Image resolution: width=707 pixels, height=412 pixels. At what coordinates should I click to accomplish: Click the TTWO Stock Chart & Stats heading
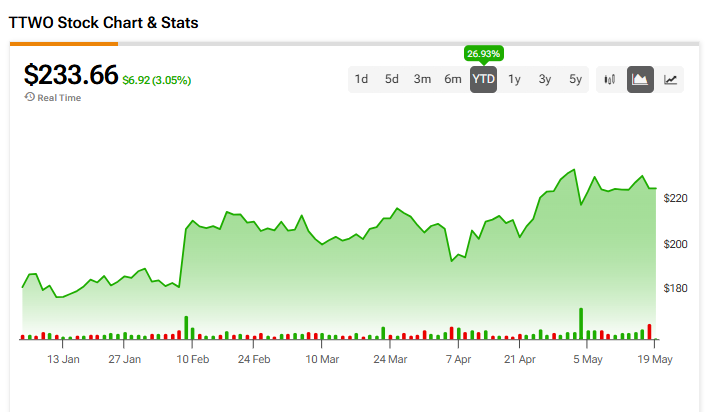click(104, 23)
